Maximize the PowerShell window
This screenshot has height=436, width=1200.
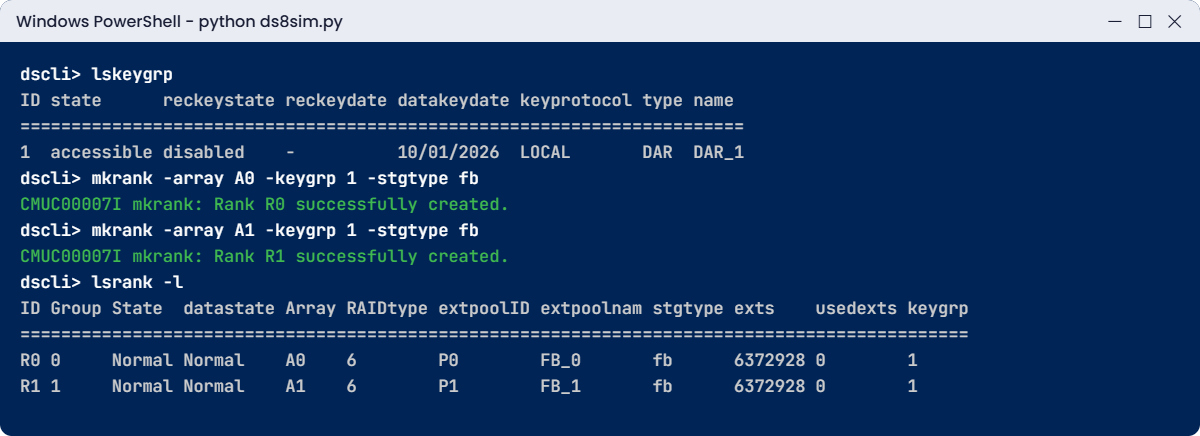1145,21
